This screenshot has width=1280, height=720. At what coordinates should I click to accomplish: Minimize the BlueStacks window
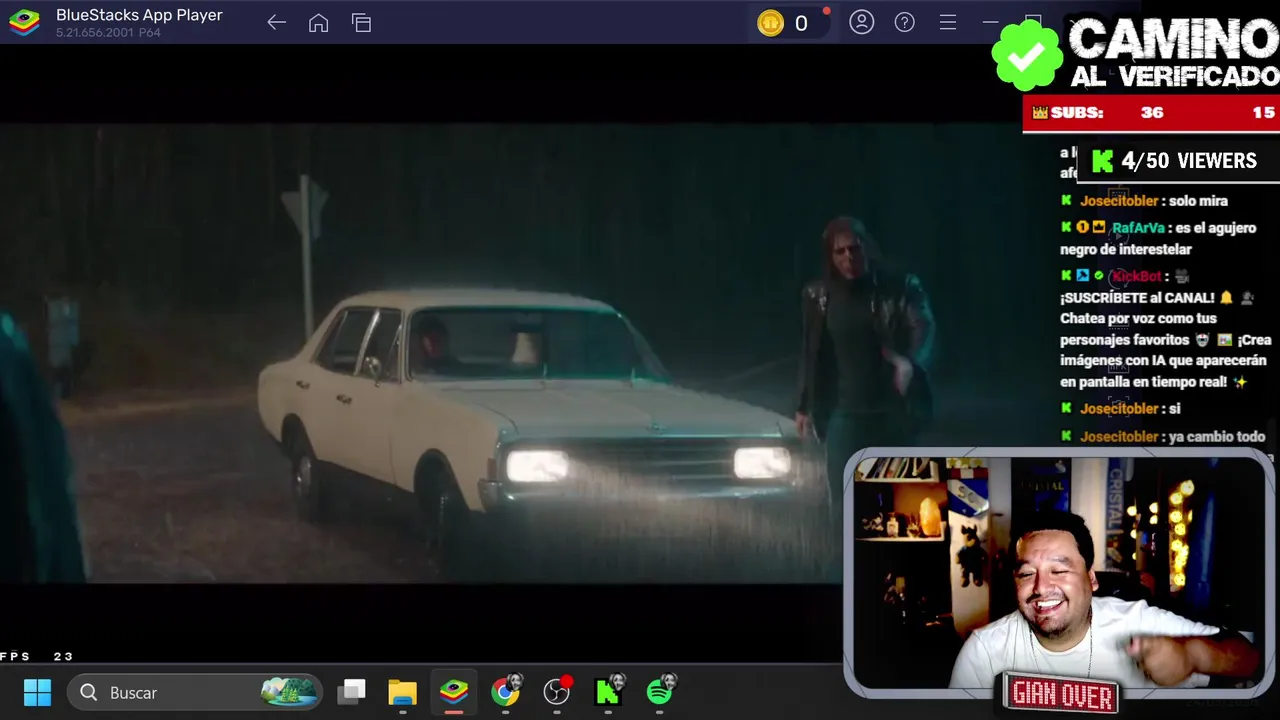(x=990, y=22)
